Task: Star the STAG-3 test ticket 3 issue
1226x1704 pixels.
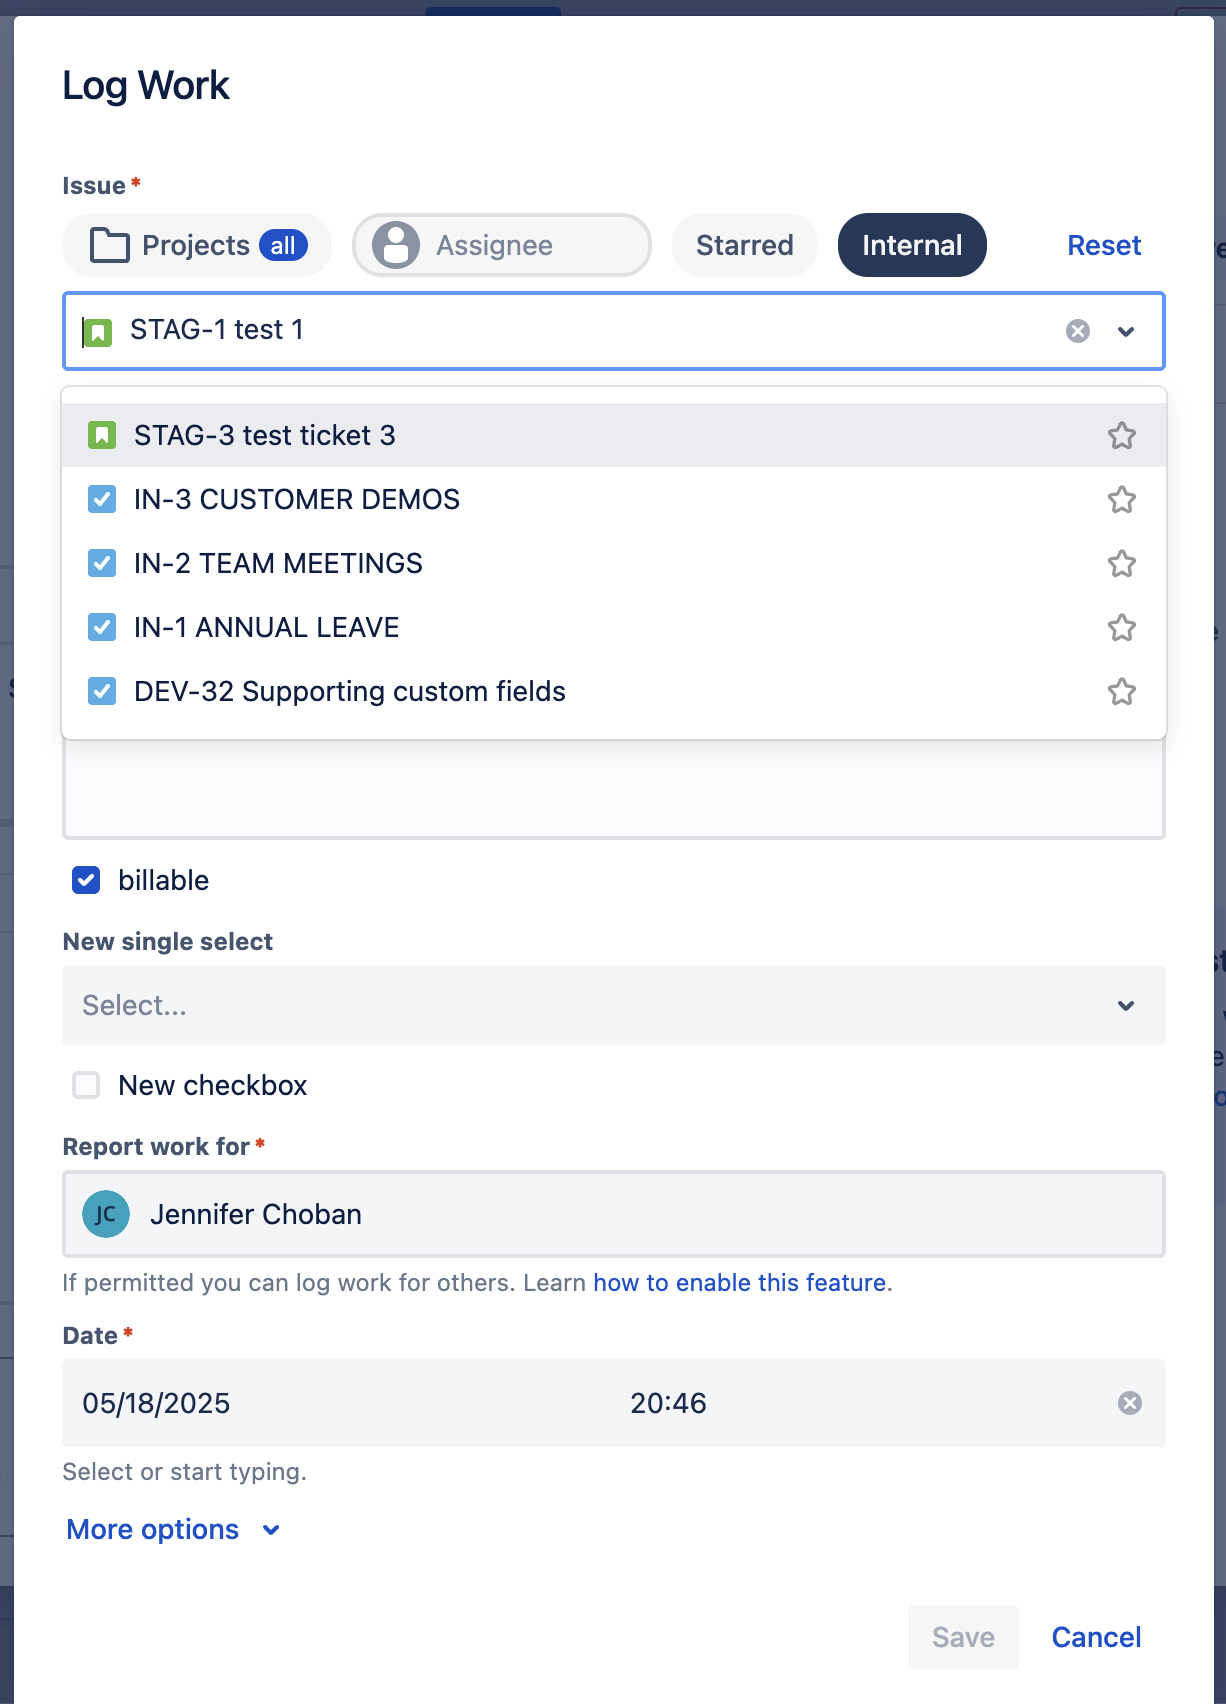Action: pos(1121,436)
